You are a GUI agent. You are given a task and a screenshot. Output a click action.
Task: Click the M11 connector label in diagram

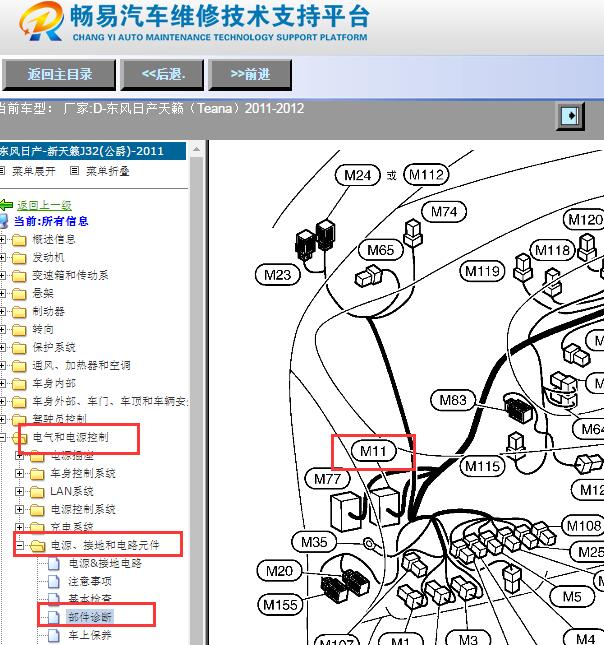[x=374, y=451]
